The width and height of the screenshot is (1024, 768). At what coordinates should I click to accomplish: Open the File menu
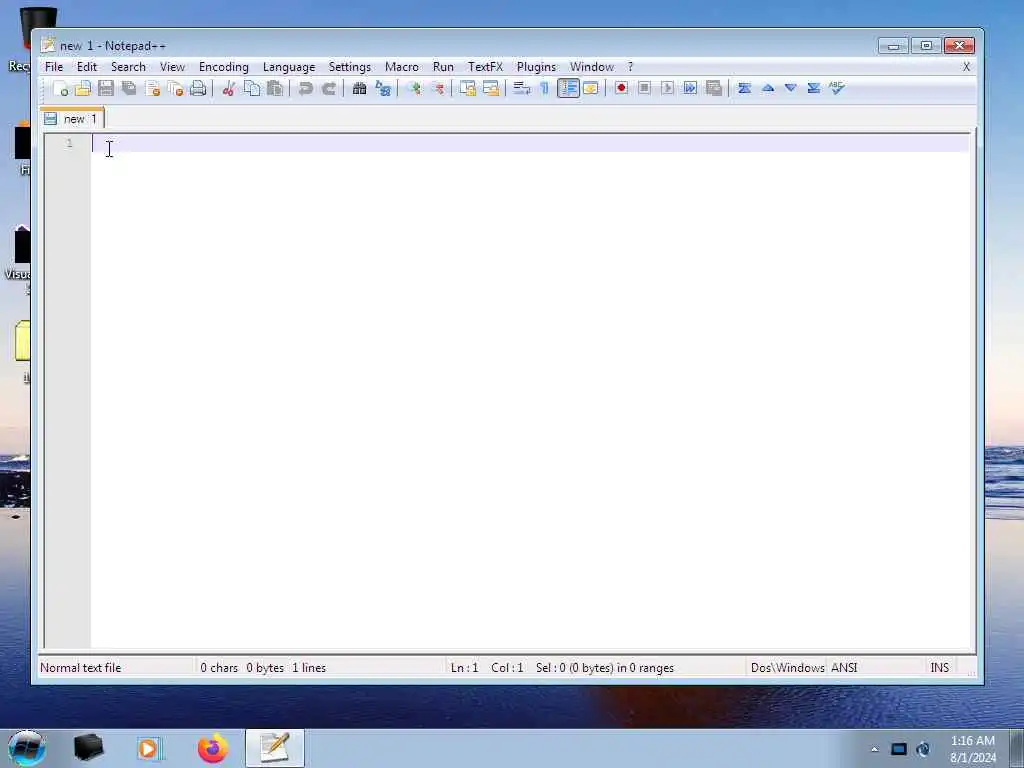(x=54, y=67)
